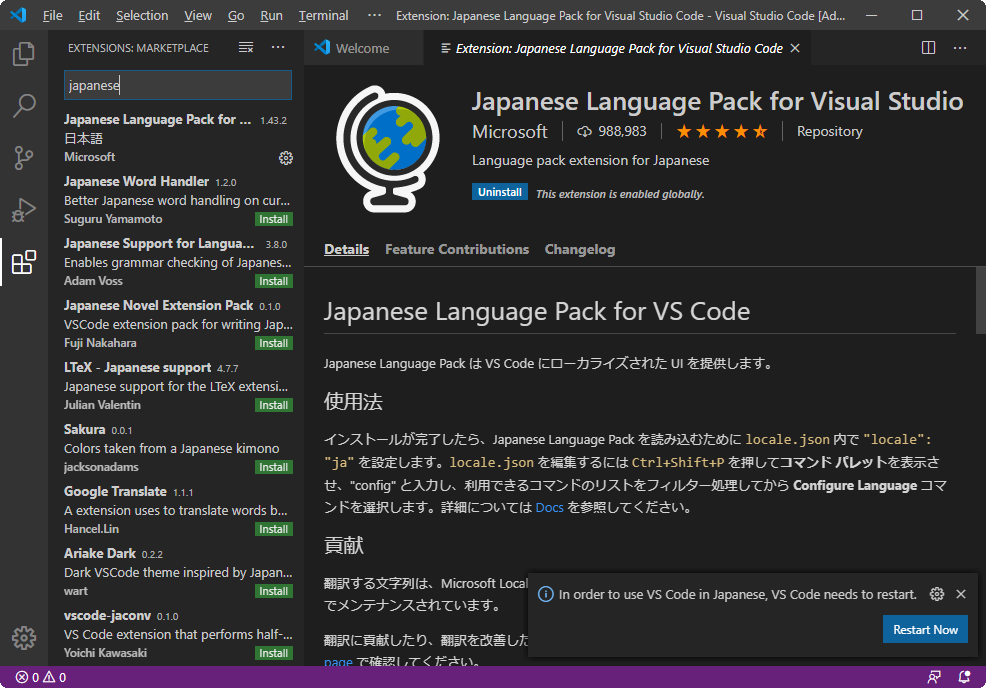
Task: Open the Go menu
Action: tap(236, 15)
